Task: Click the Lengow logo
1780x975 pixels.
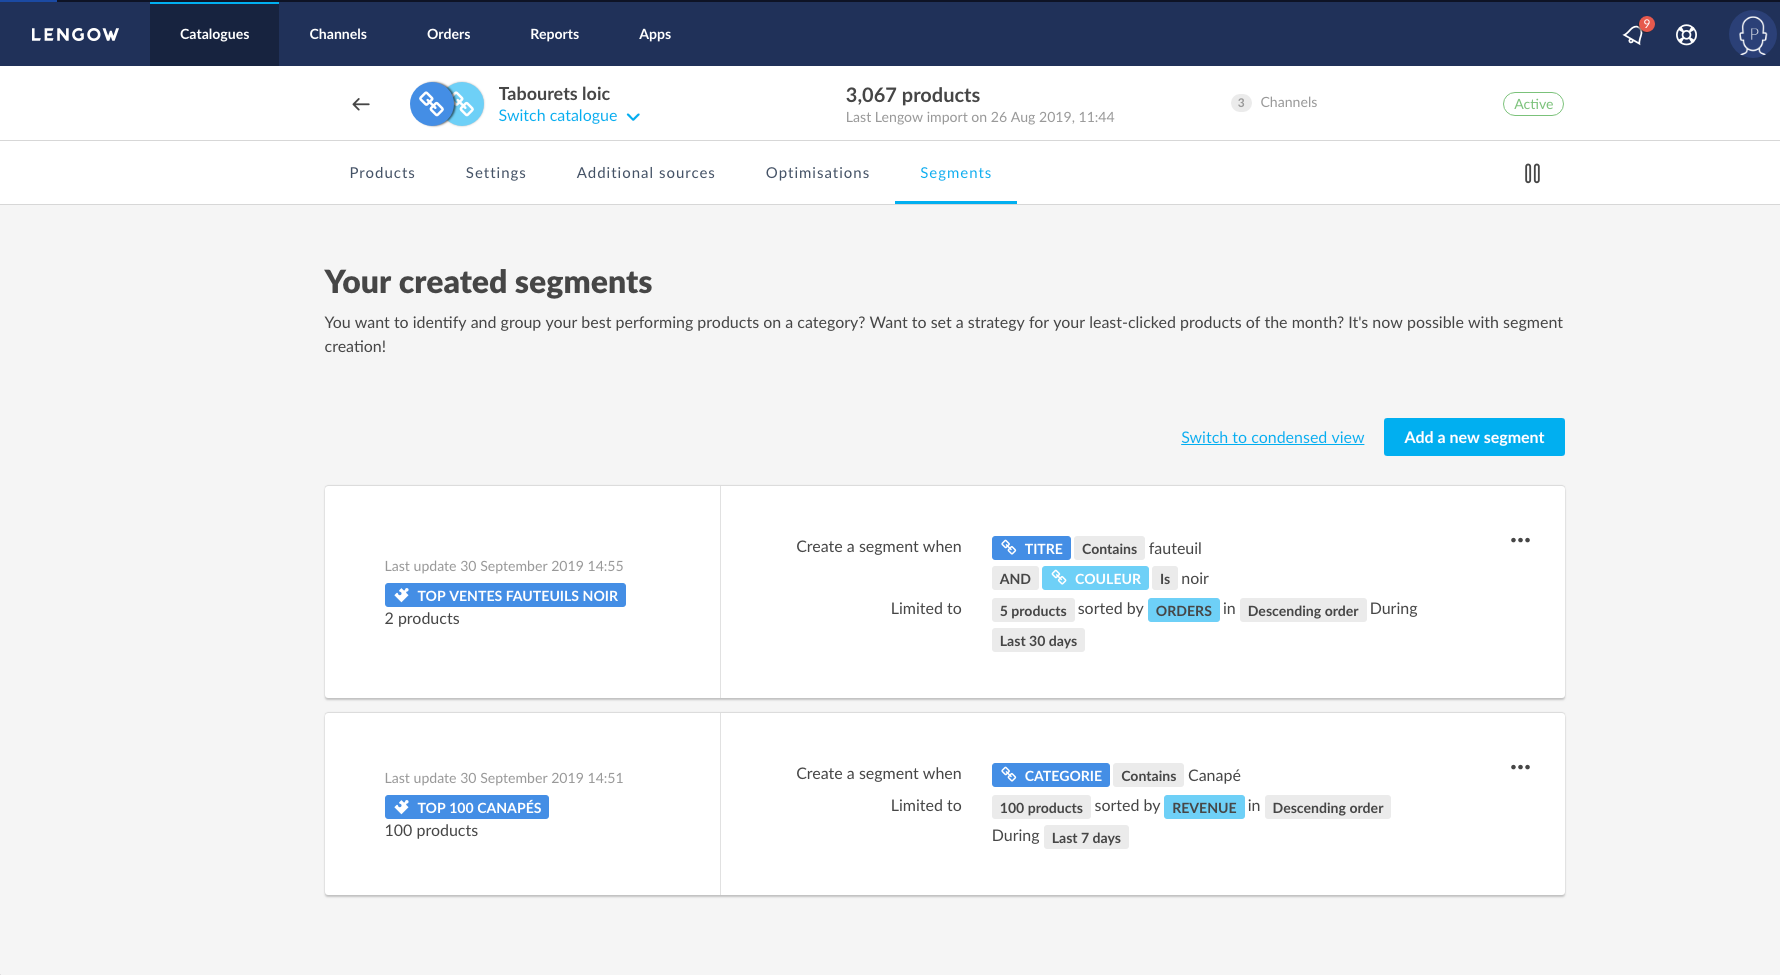Action: click(75, 34)
